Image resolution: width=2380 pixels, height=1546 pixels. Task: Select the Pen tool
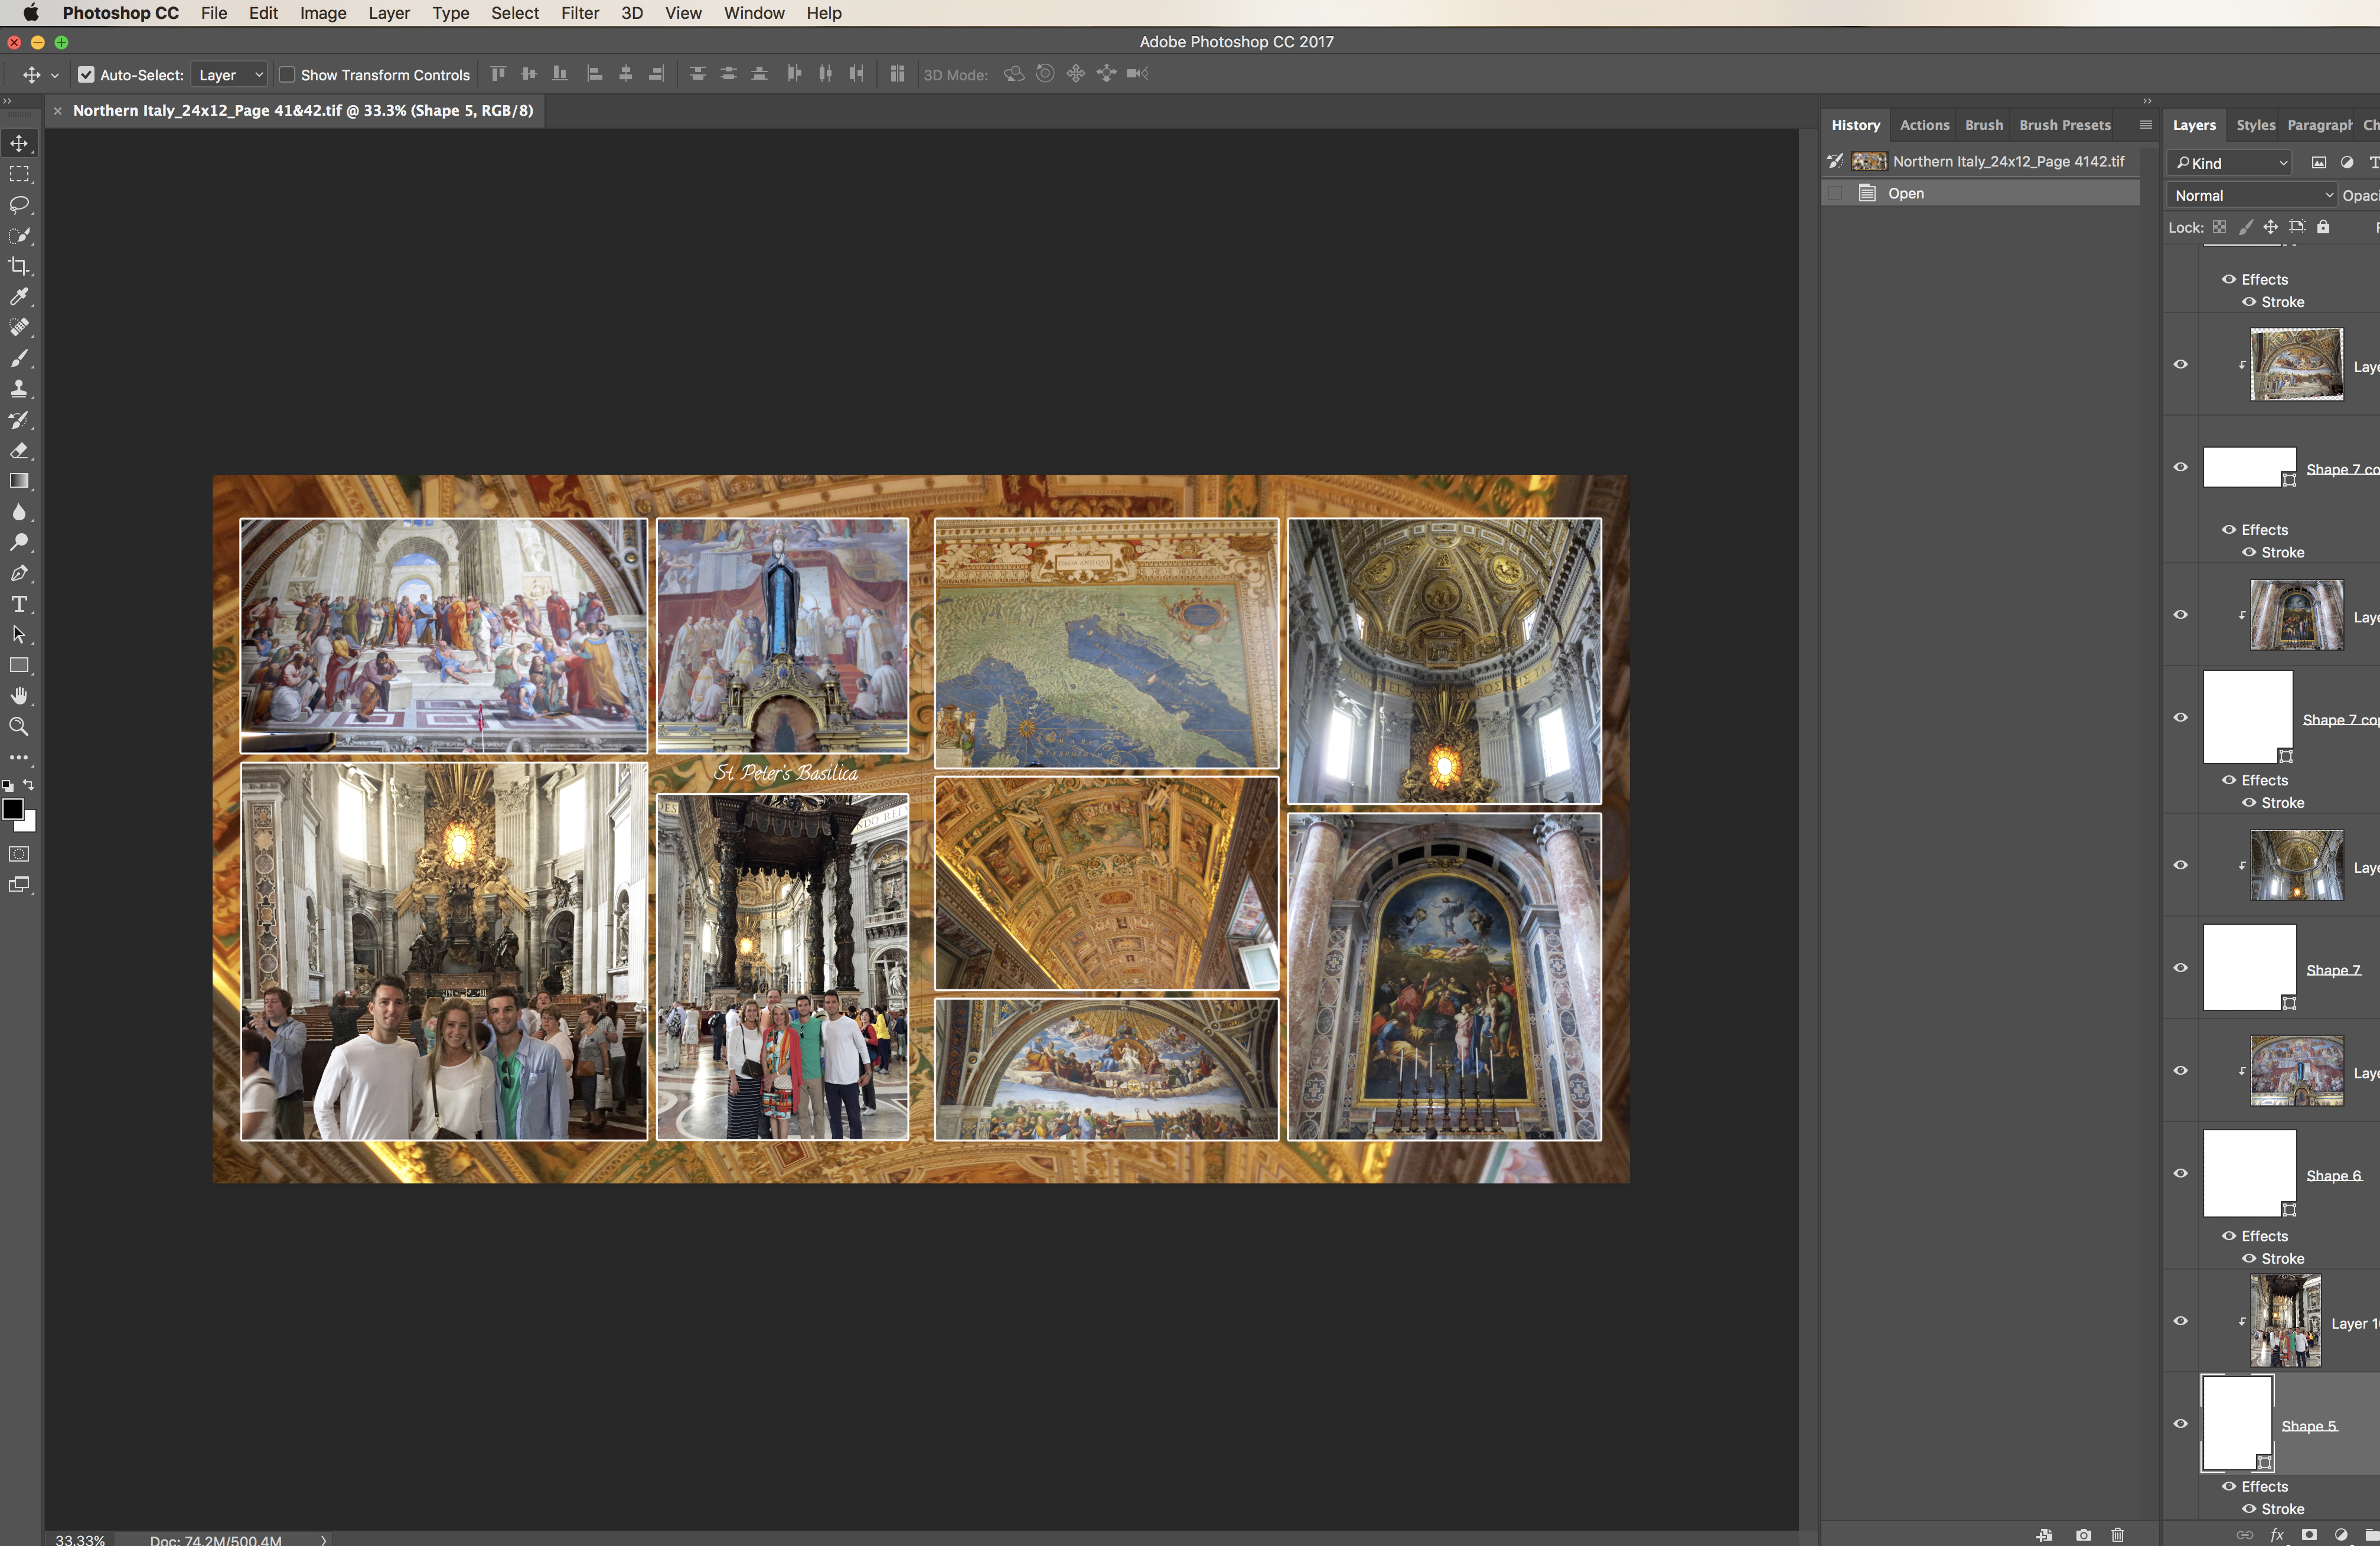pos(19,574)
